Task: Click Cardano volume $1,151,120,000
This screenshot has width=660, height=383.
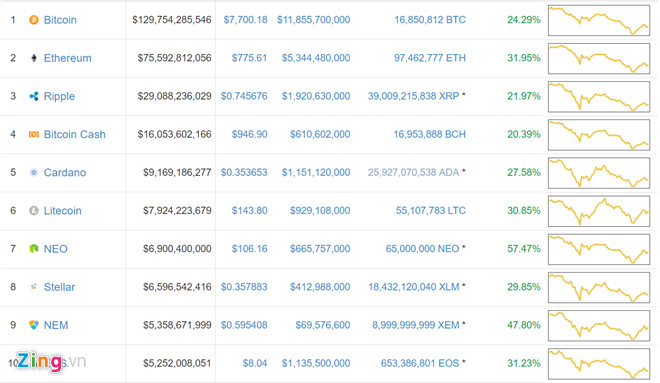Action: coord(316,172)
